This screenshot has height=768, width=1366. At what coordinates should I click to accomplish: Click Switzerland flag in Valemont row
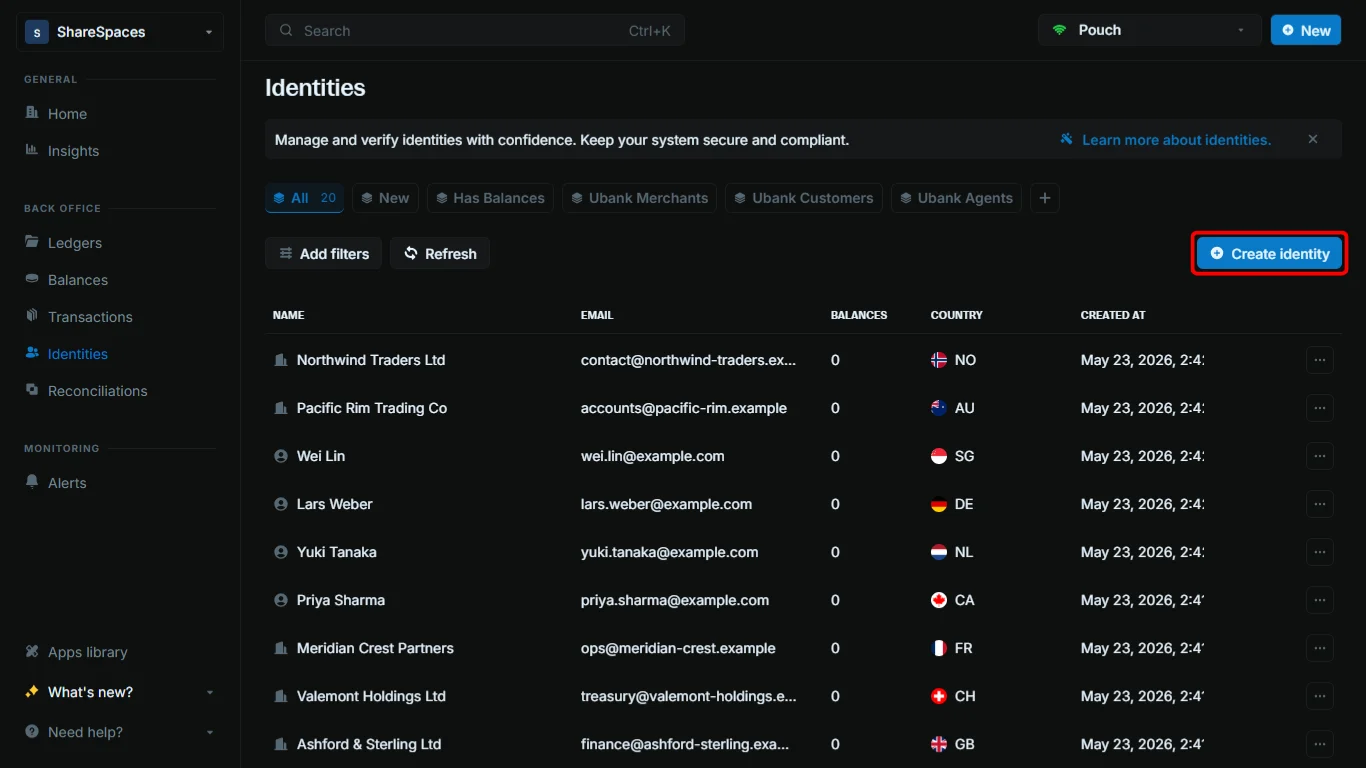point(939,696)
